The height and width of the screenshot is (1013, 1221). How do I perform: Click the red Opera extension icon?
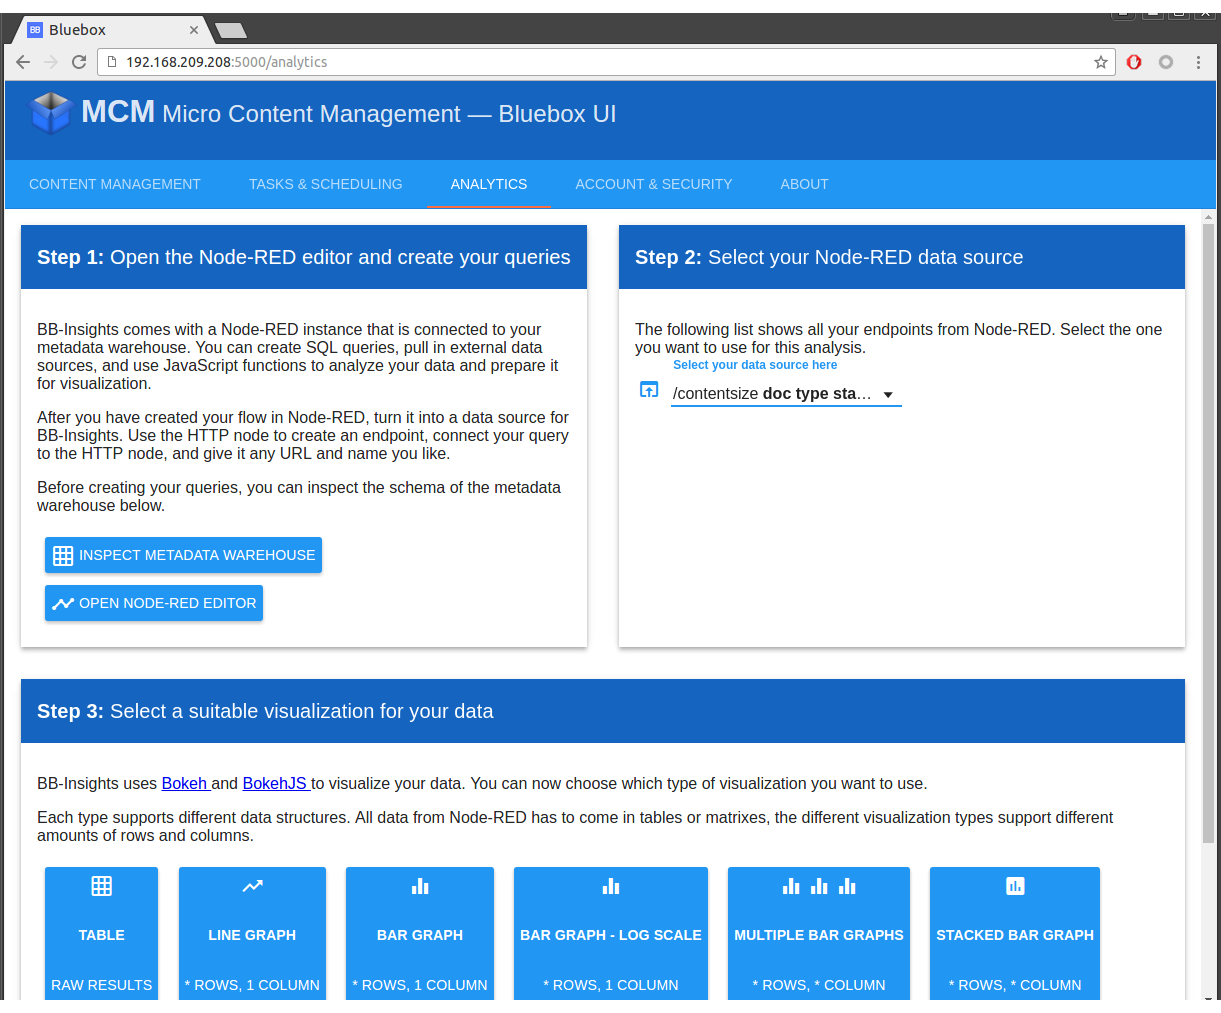[1134, 62]
